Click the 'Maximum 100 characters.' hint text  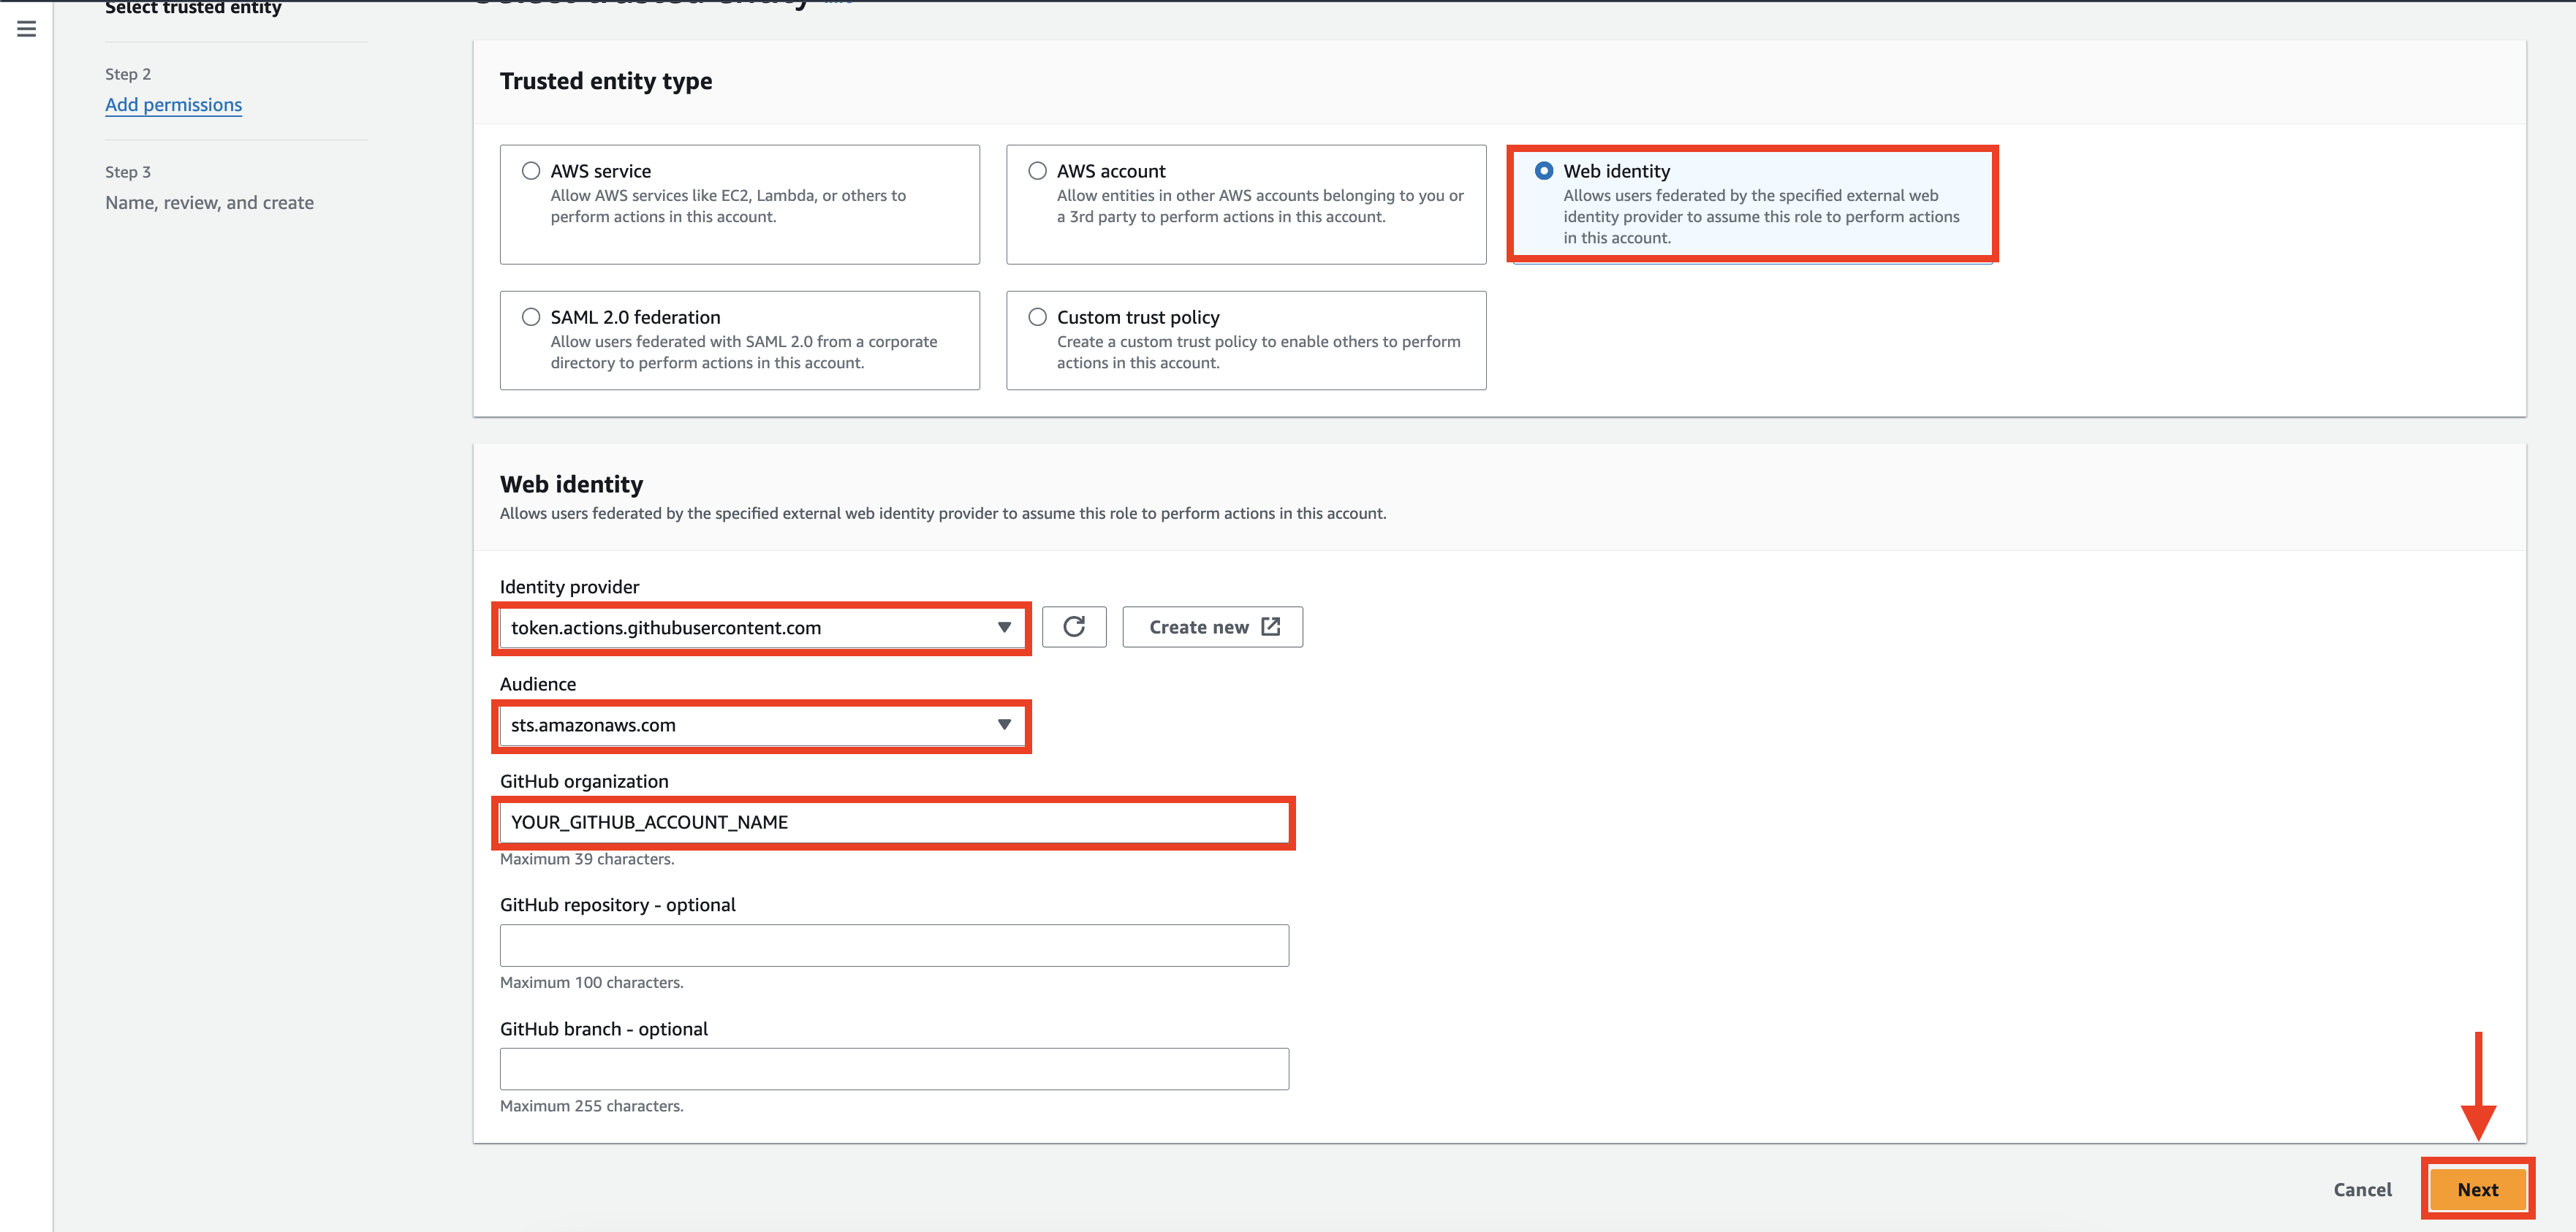pyautogui.click(x=592, y=983)
